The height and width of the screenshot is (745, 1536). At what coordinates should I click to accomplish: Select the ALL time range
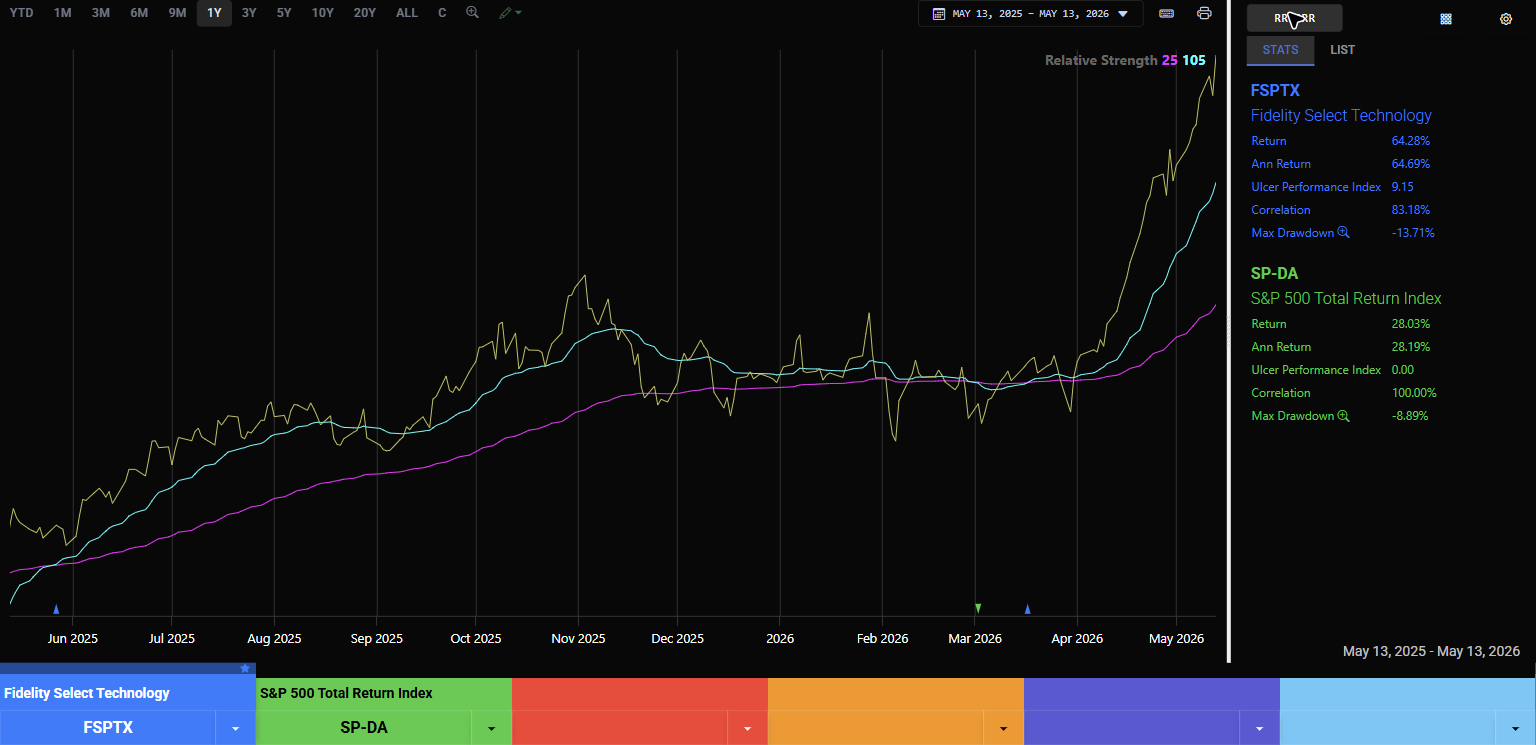click(x=407, y=13)
